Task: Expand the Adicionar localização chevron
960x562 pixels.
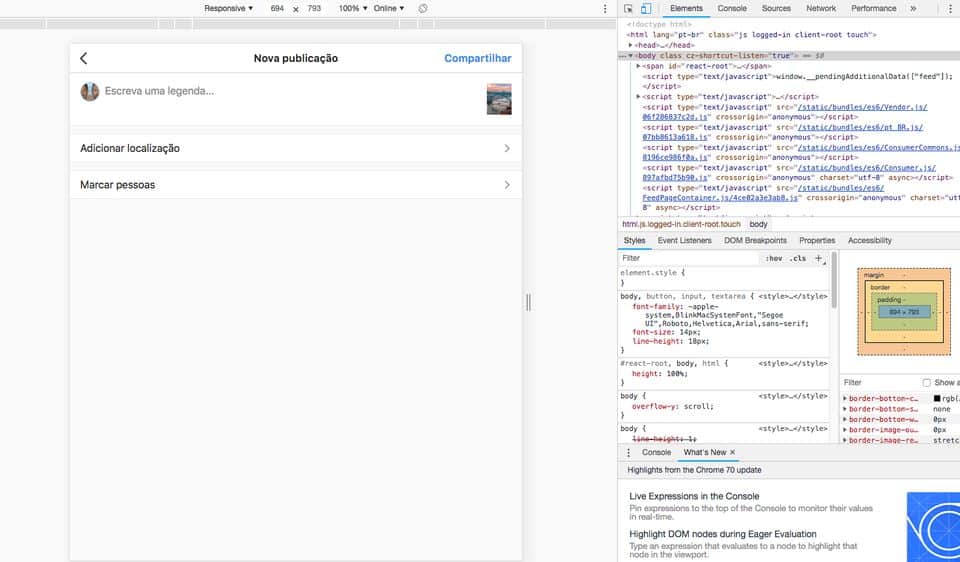Action: pos(507,148)
